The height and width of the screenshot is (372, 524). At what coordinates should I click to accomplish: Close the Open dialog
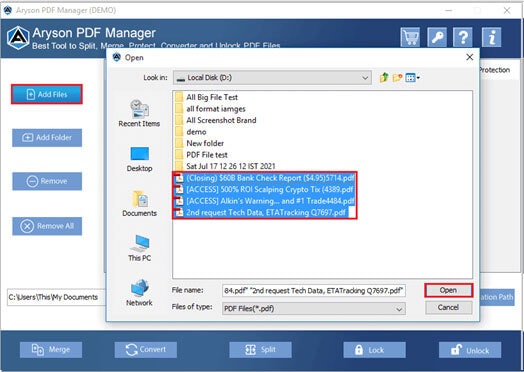pyautogui.click(x=470, y=57)
